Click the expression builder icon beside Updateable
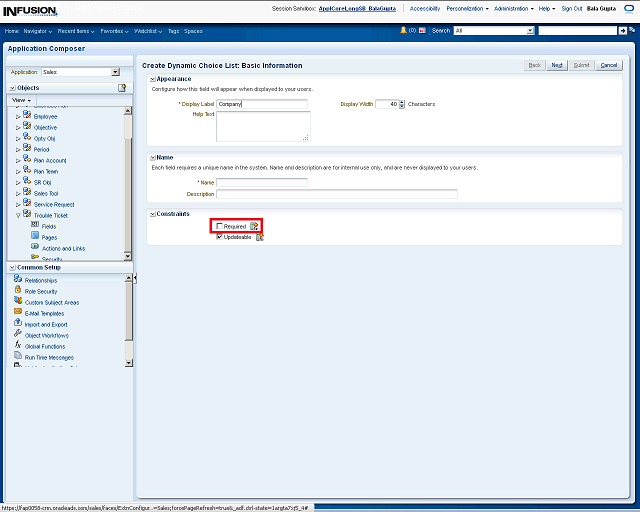The height and width of the screenshot is (512, 640). (x=259, y=237)
